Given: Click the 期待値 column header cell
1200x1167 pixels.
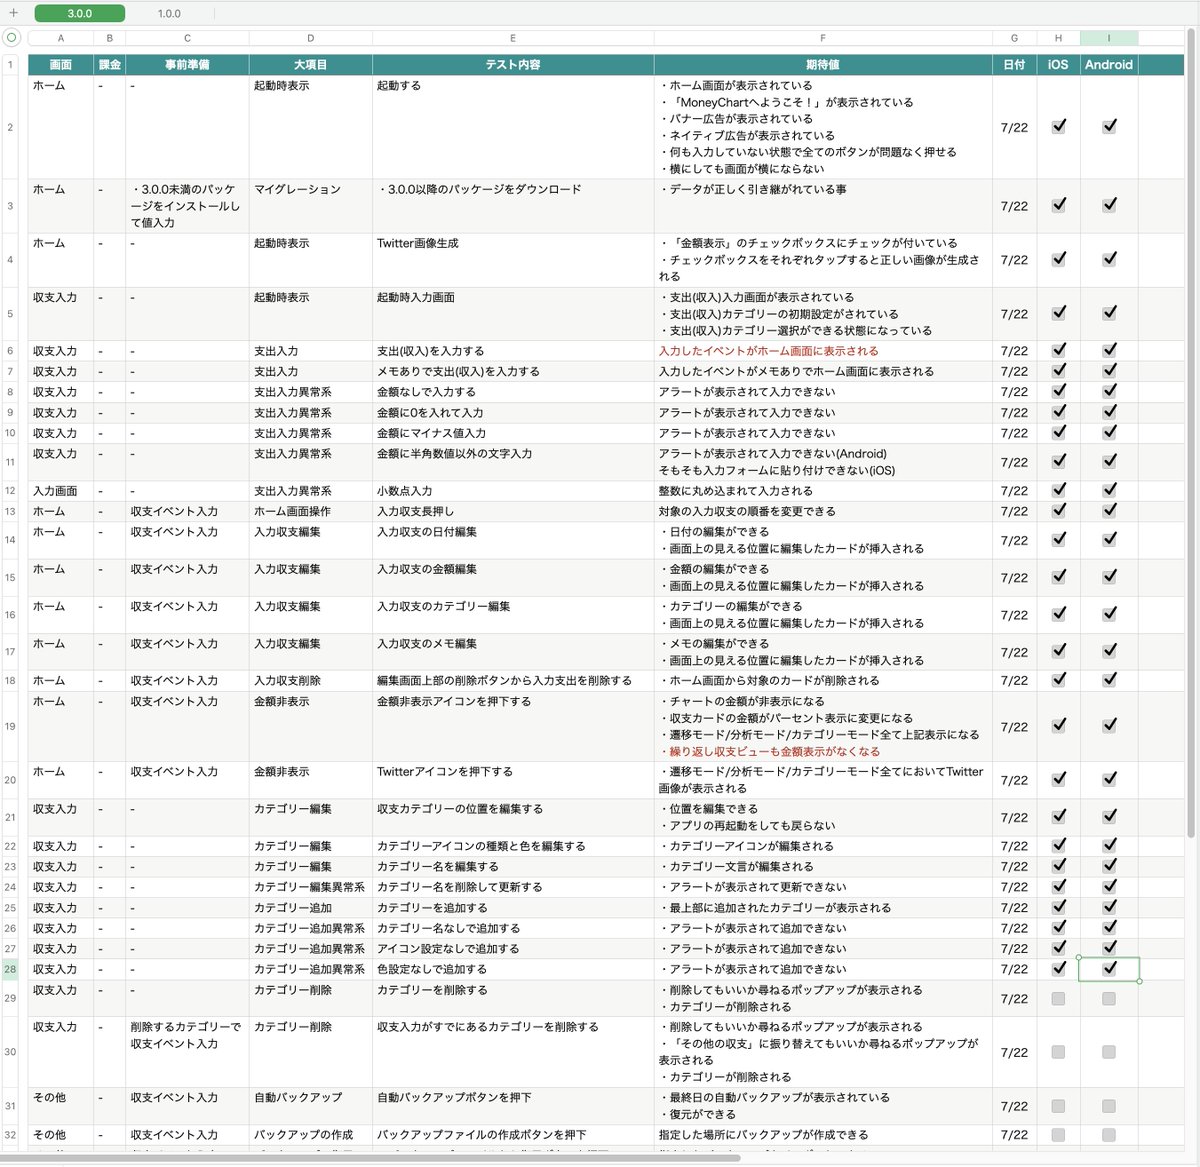Looking at the screenshot, I should [822, 64].
